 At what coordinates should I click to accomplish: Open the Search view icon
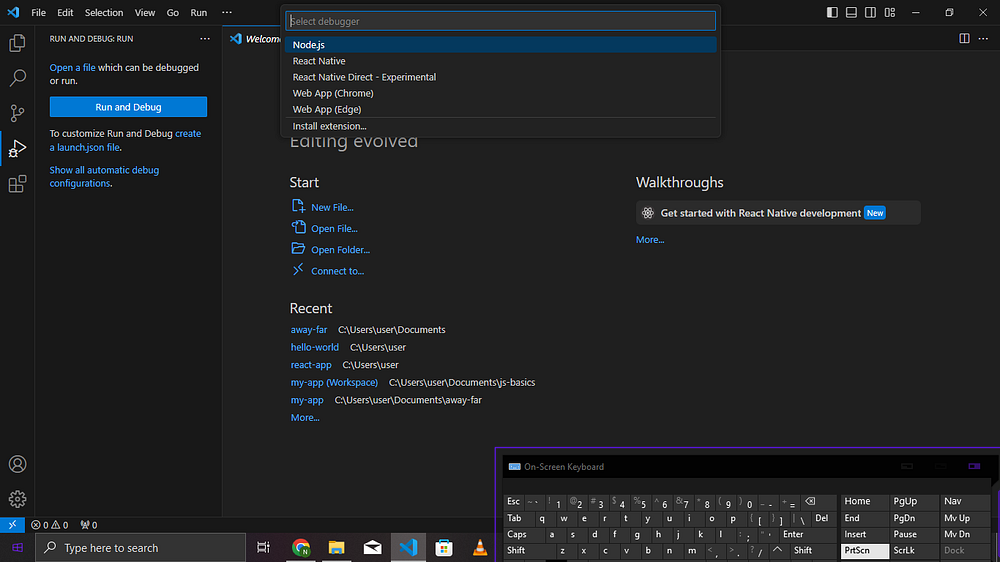(x=17, y=78)
